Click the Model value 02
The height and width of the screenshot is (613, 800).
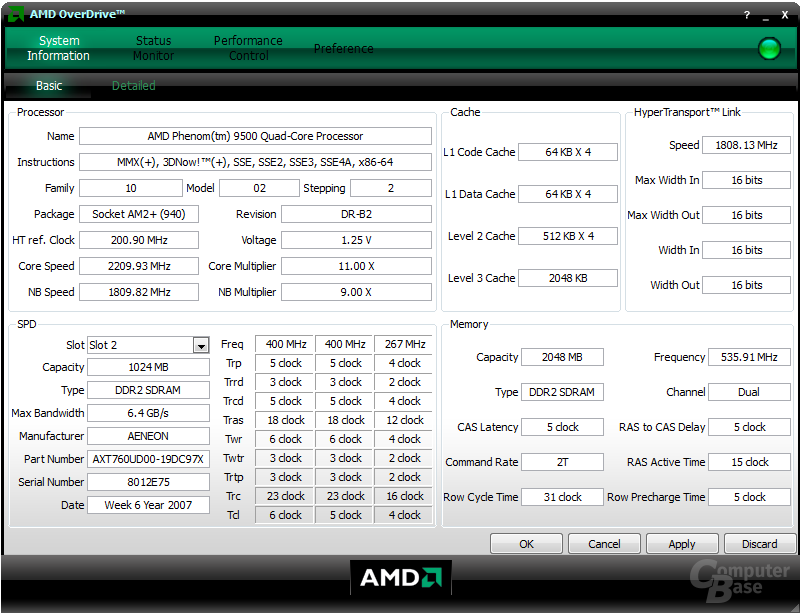(259, 188)
